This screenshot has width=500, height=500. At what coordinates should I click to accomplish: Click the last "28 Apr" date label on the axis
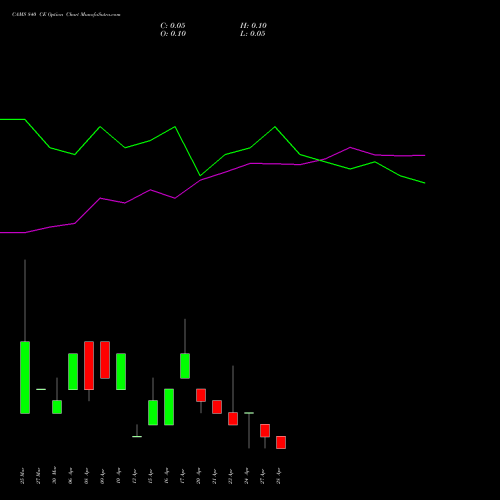(278, 476)
